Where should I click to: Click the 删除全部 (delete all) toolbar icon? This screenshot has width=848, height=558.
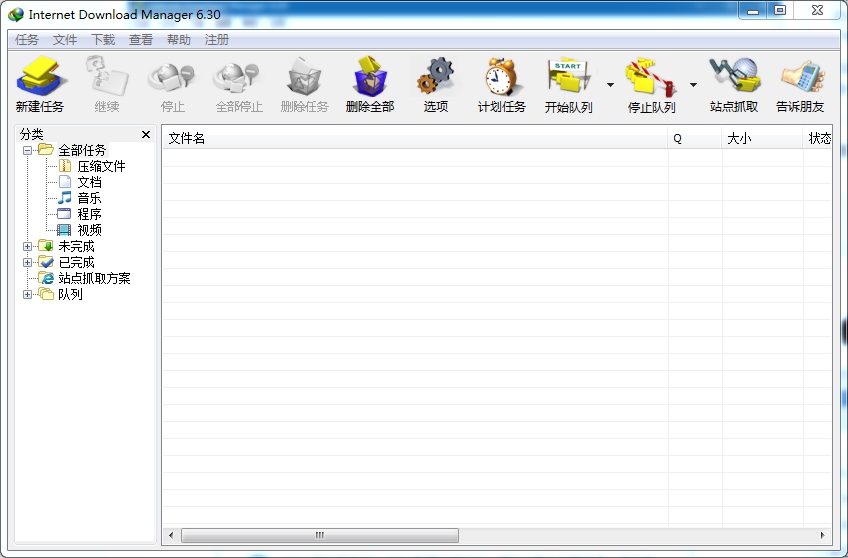pos(370,78)
